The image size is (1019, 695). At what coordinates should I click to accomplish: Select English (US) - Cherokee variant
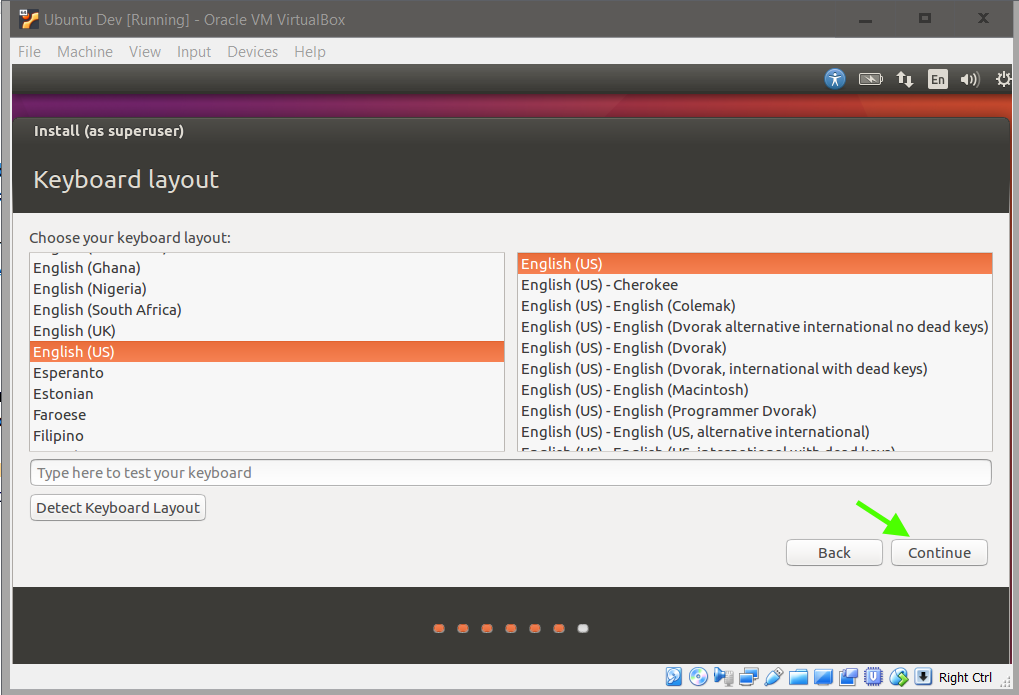click(x=755, y=285)
